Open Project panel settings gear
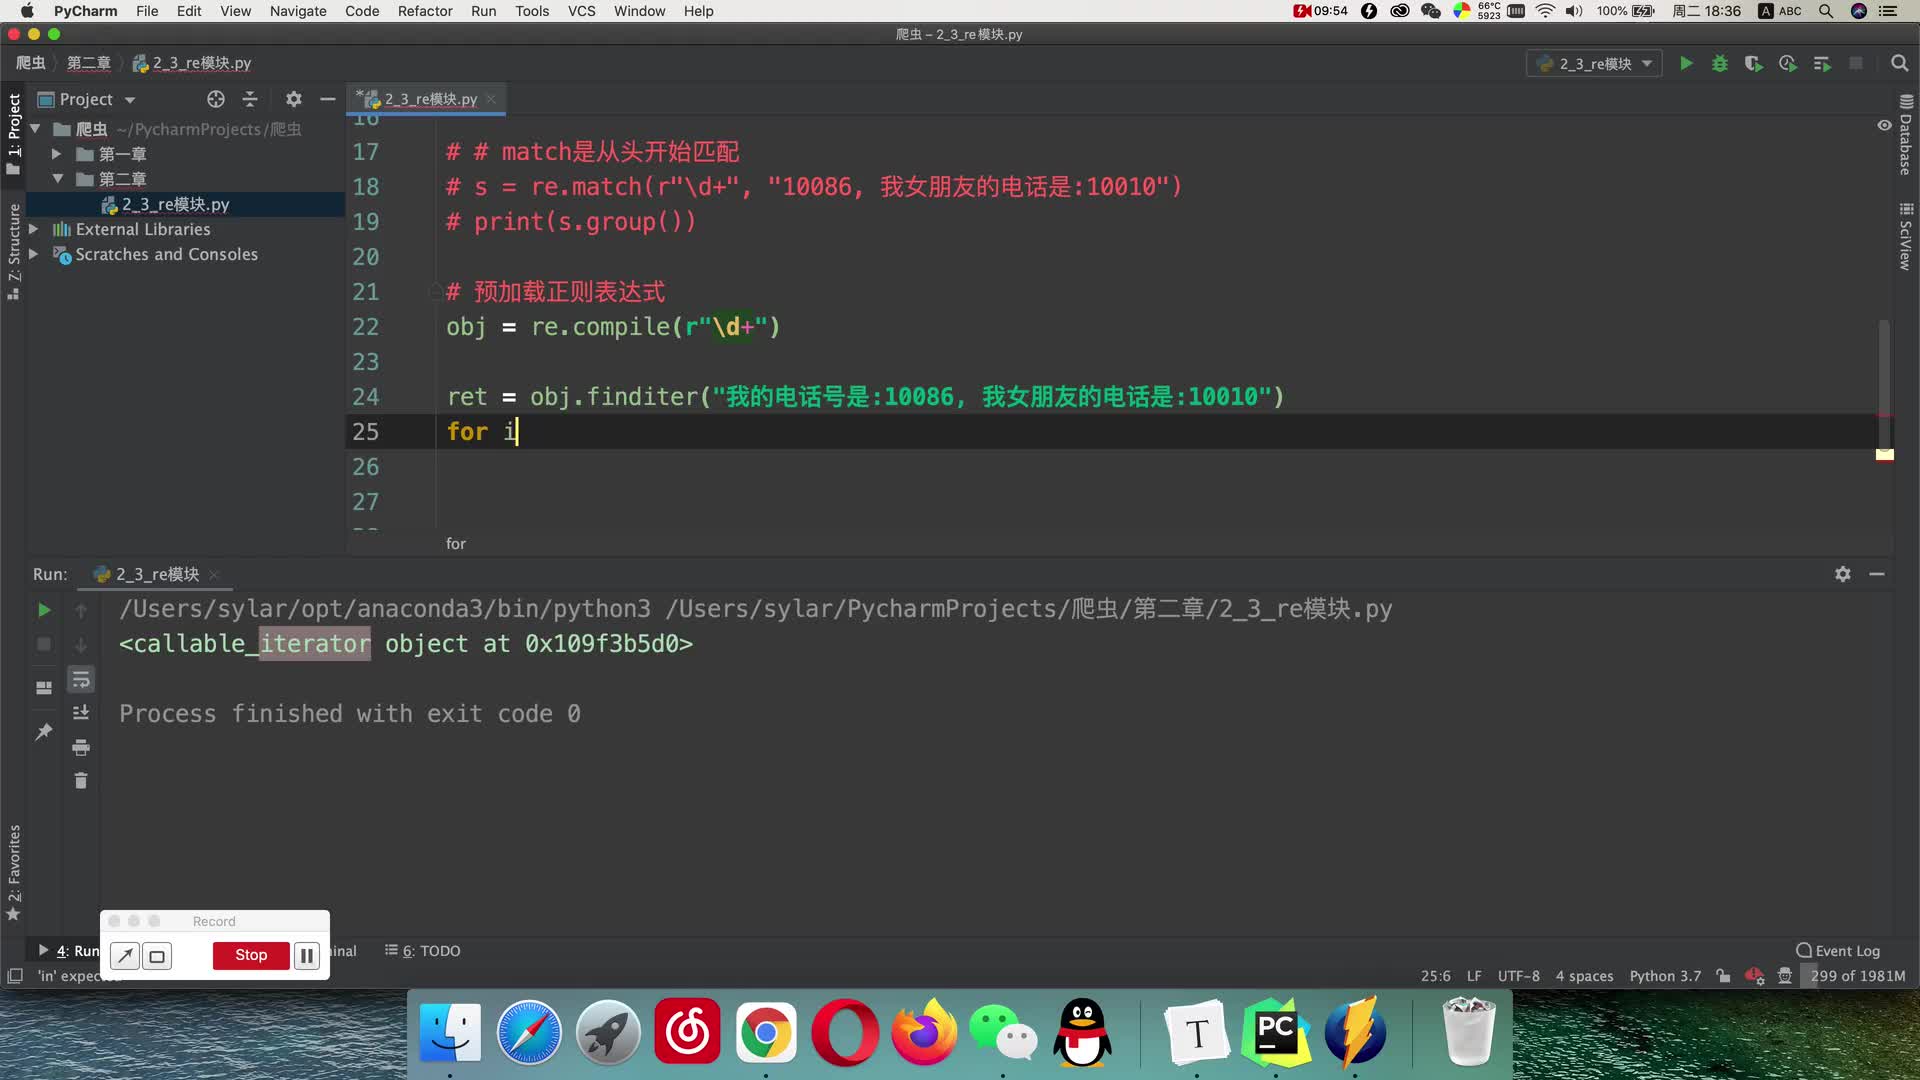The height and width of the screenshot is (1080, 1920). coord(293,99)
